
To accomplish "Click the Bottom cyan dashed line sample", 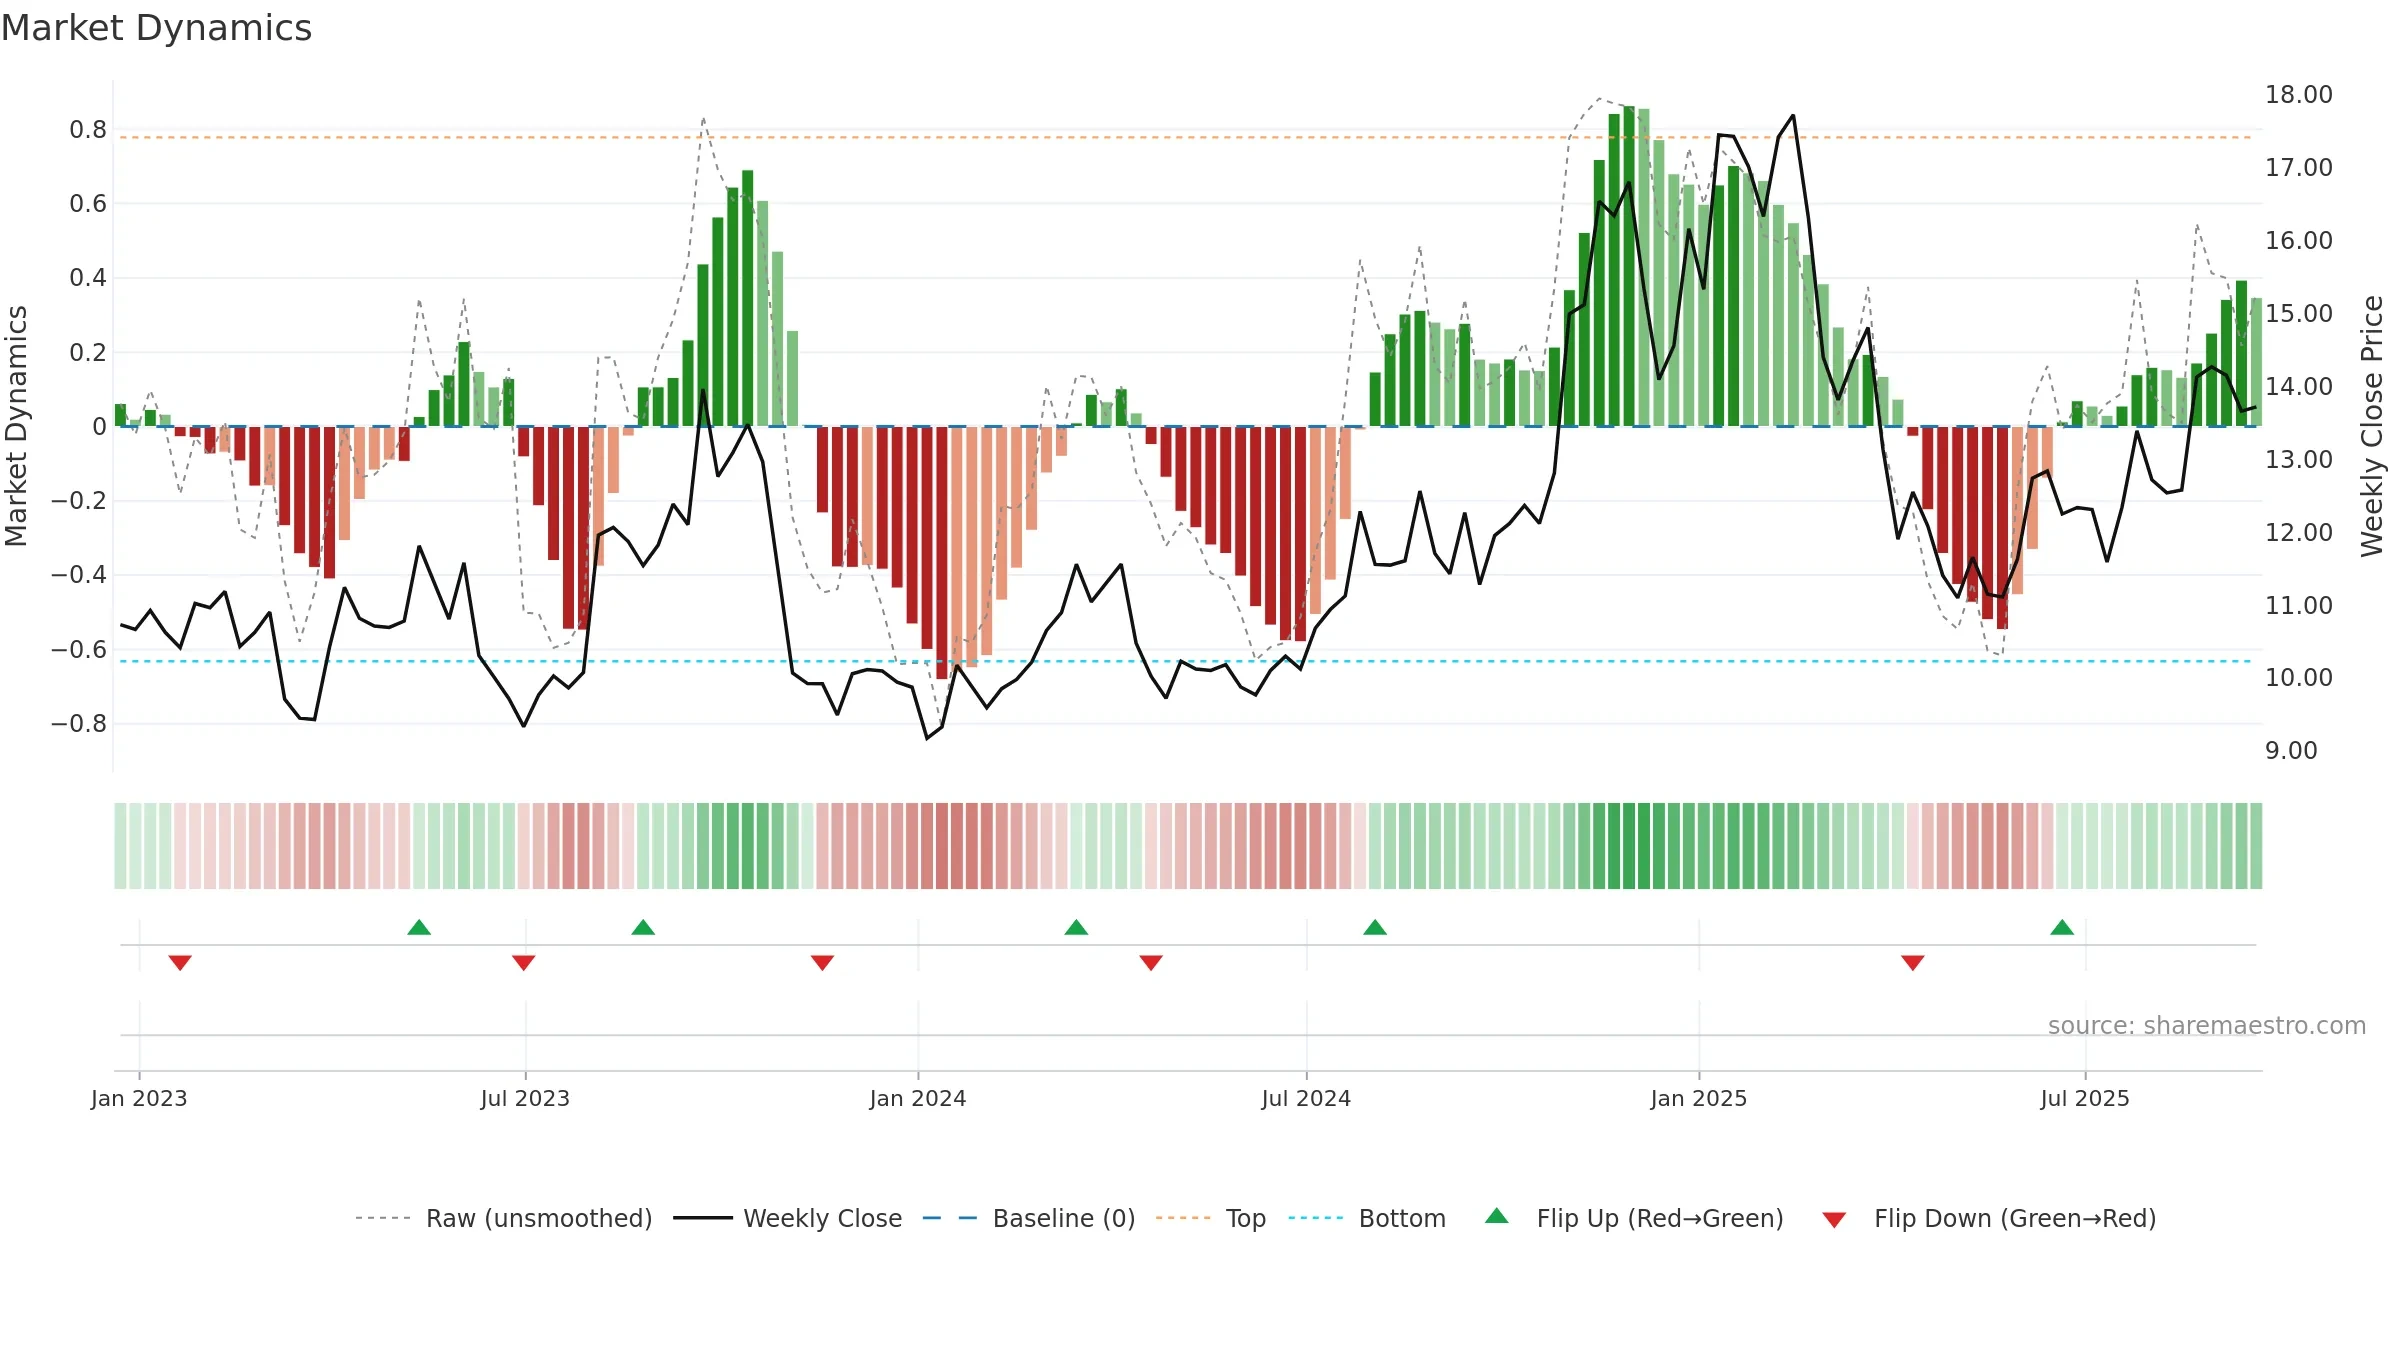I will coord(1317,1218).
